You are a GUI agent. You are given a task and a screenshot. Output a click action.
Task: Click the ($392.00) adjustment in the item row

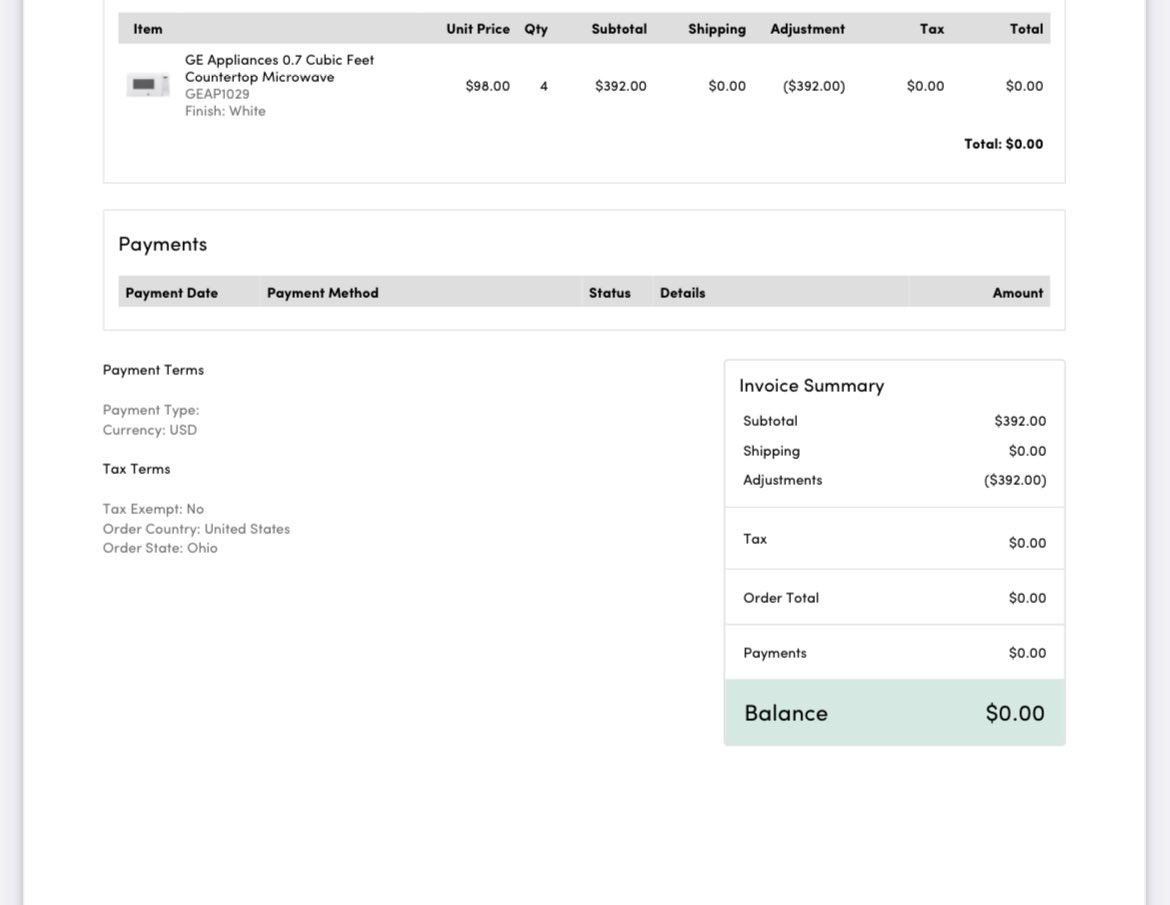(813, 86)
